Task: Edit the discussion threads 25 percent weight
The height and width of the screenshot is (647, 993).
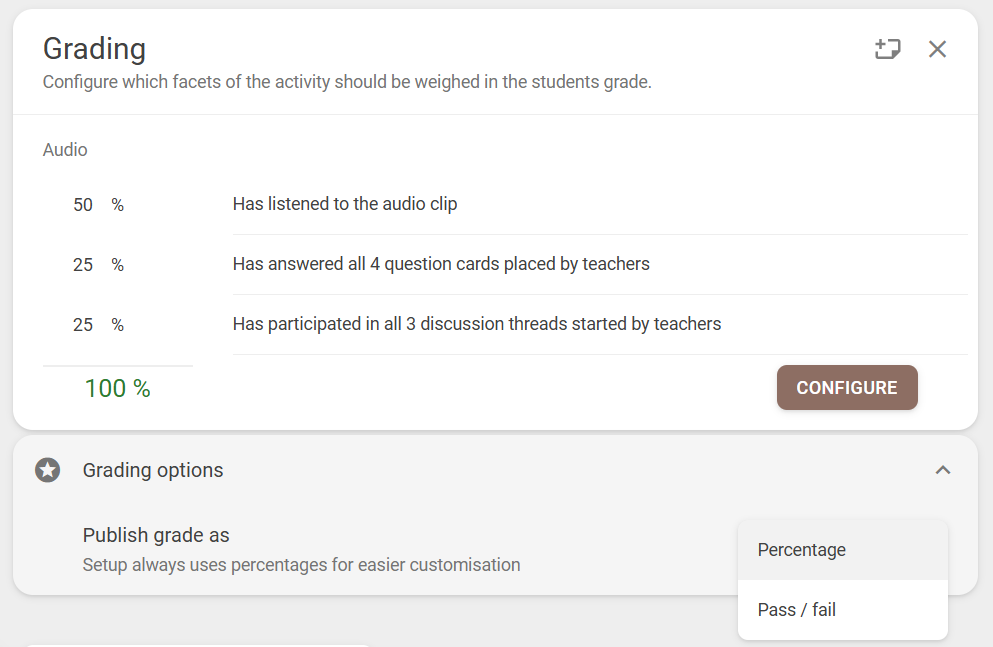Action: [x=83, y=325]
